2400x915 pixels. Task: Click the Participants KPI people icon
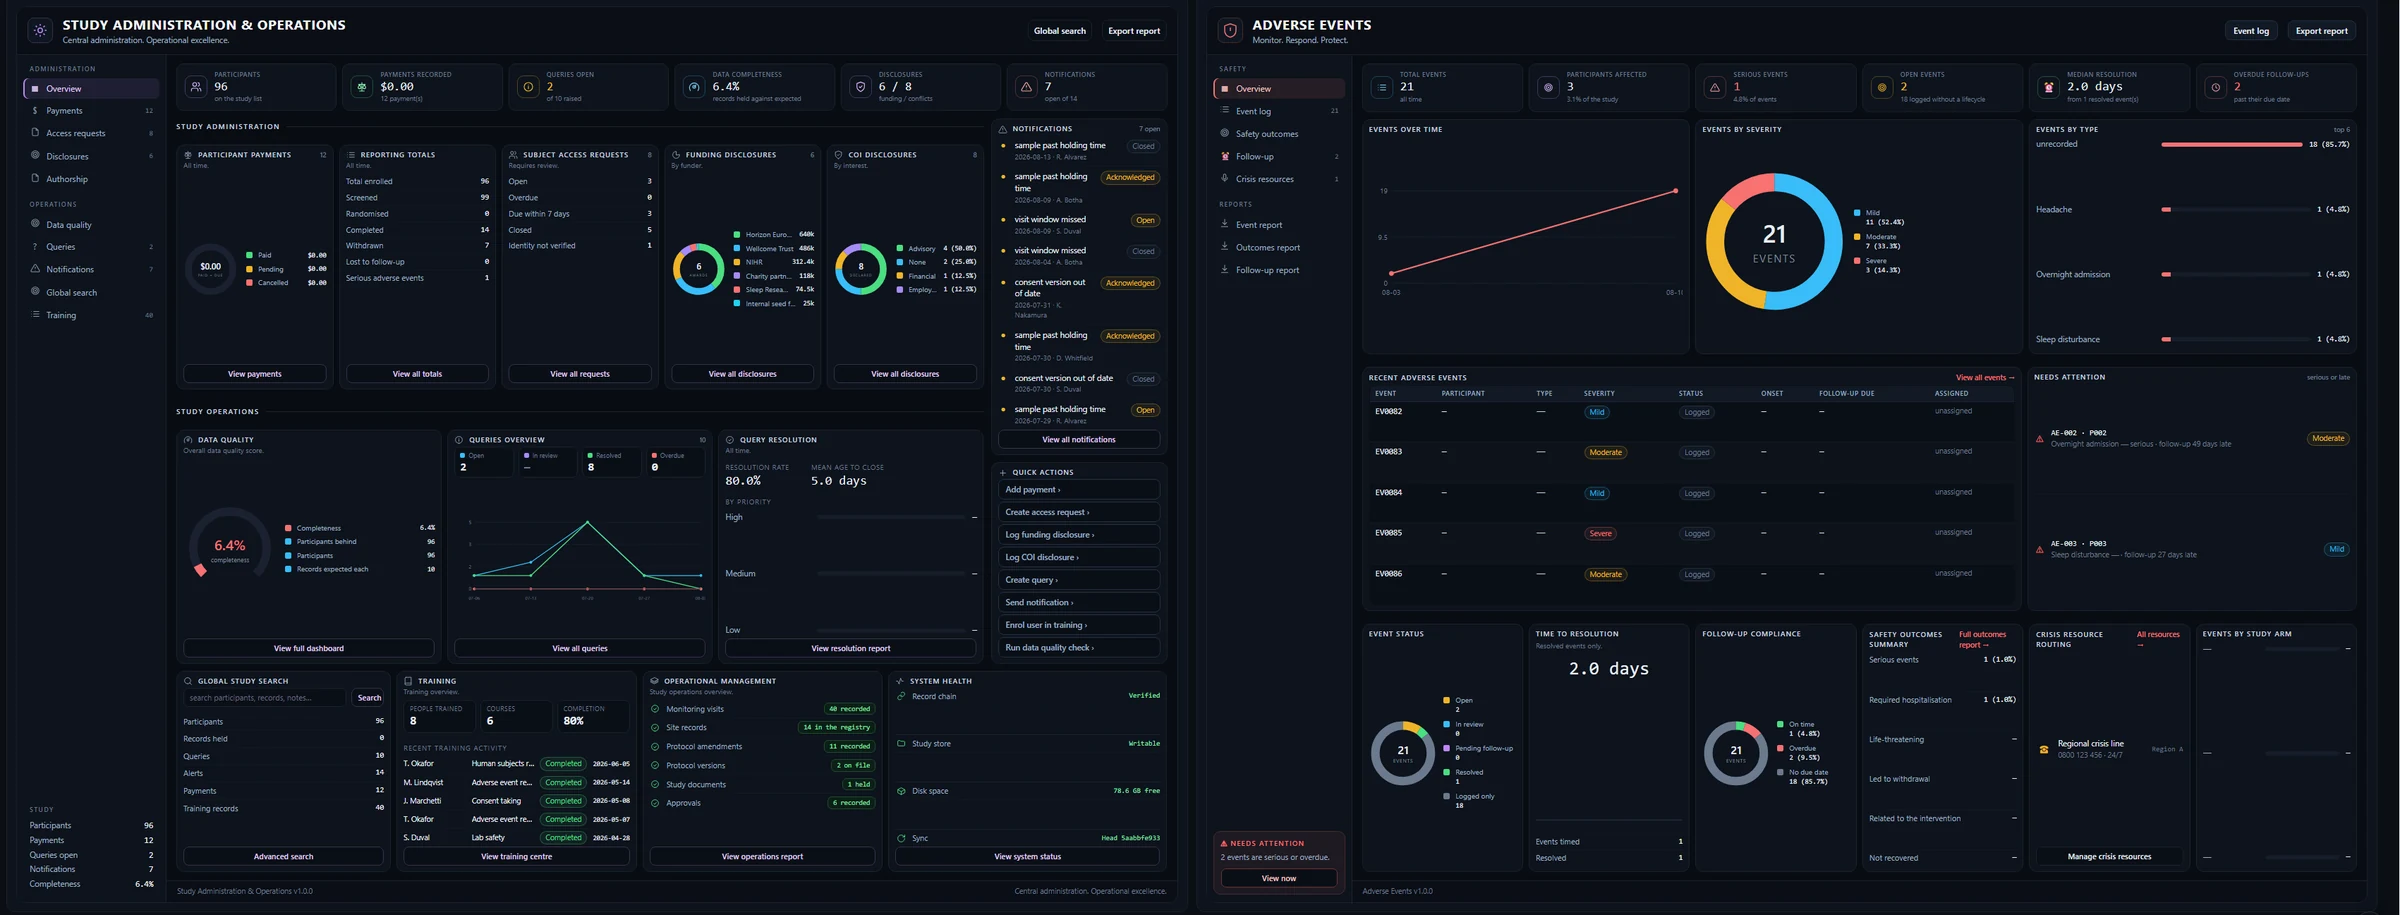(x=196, y=87)
